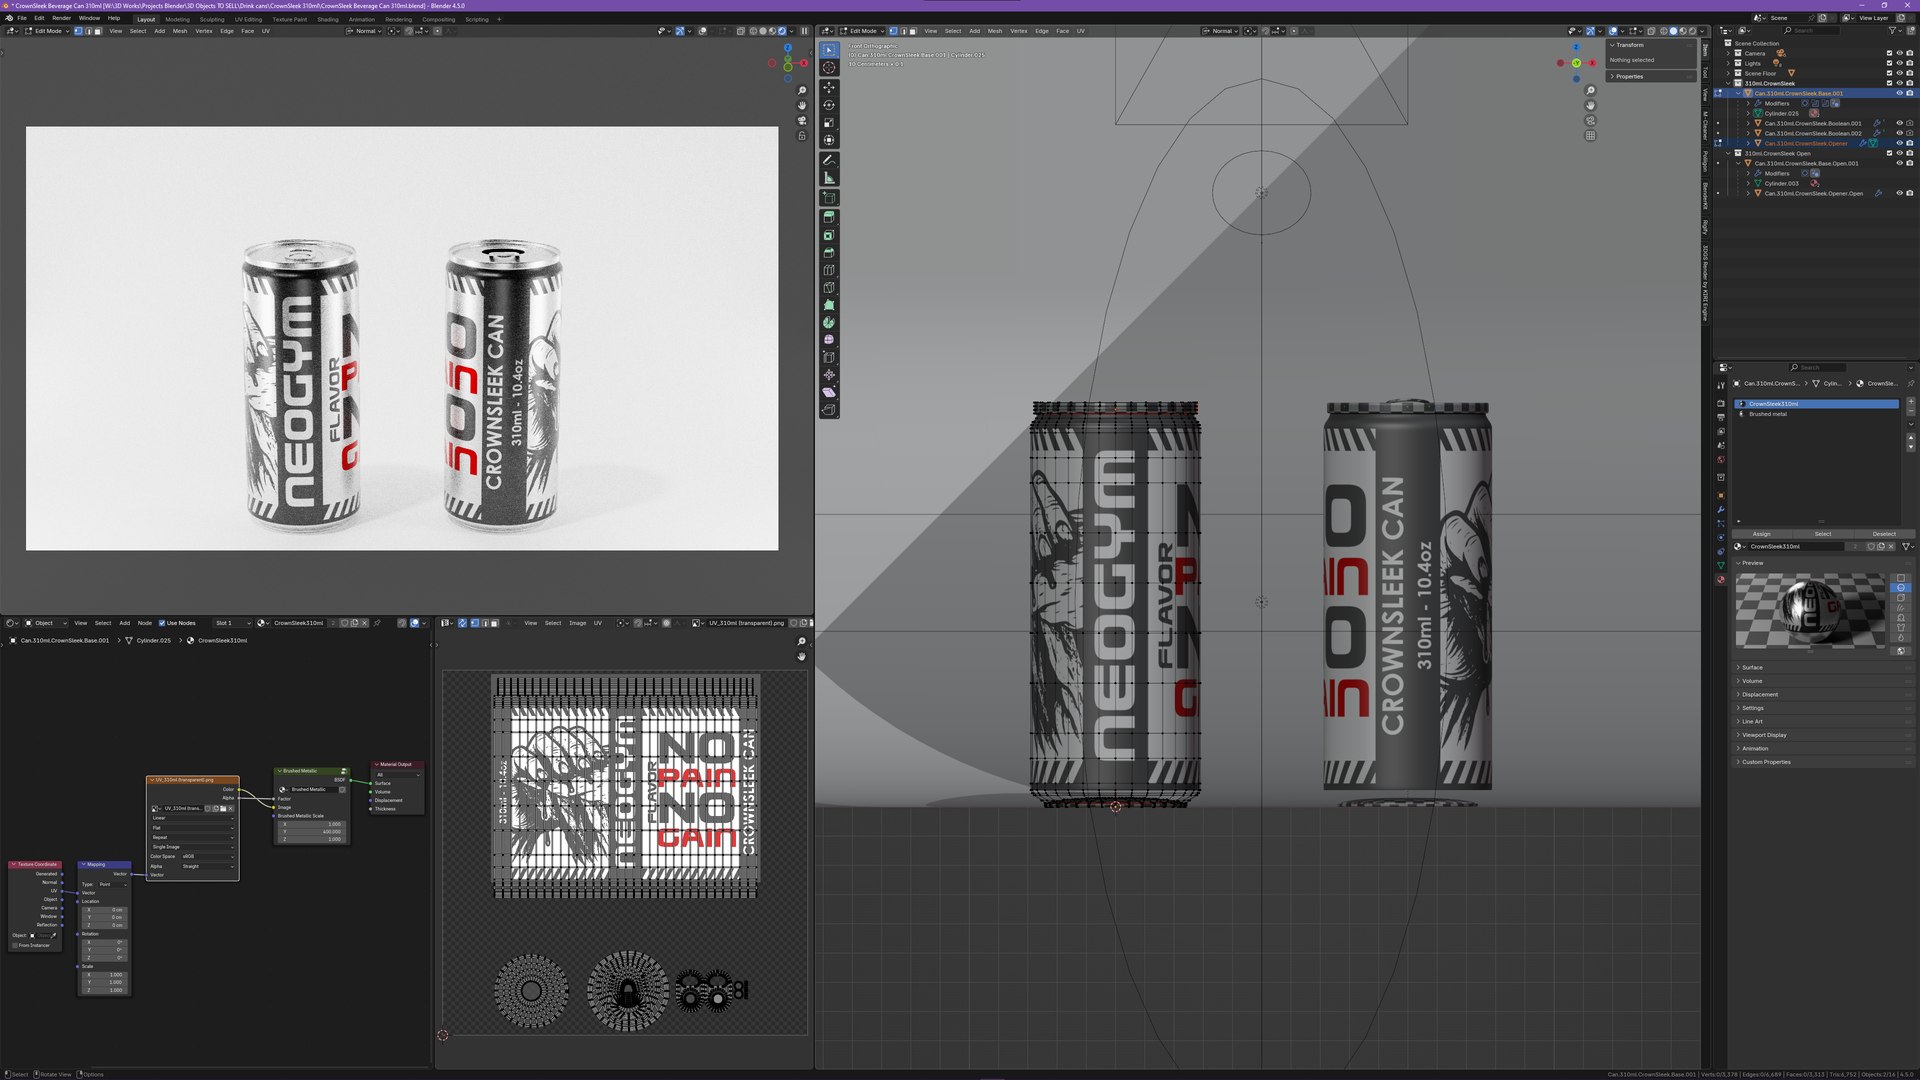
Task: Disable render for Scene Floor collection
Action: 1909,73
